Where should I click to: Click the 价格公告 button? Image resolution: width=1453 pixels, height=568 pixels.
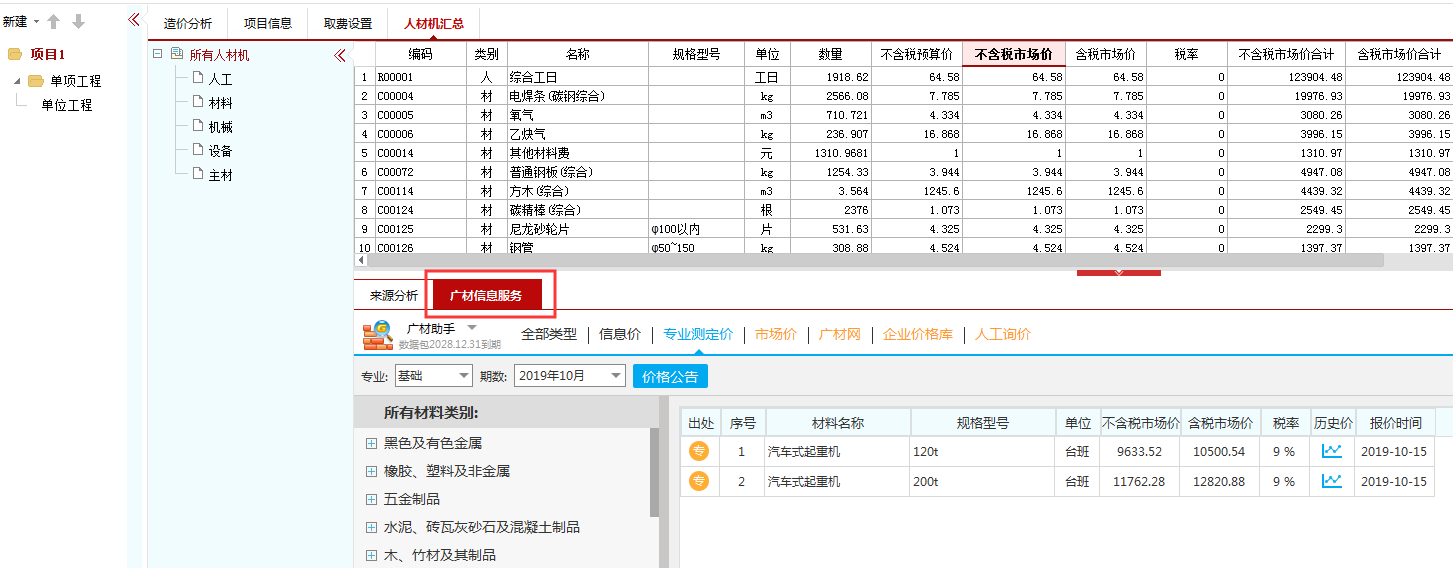click(x=670, y=376)
